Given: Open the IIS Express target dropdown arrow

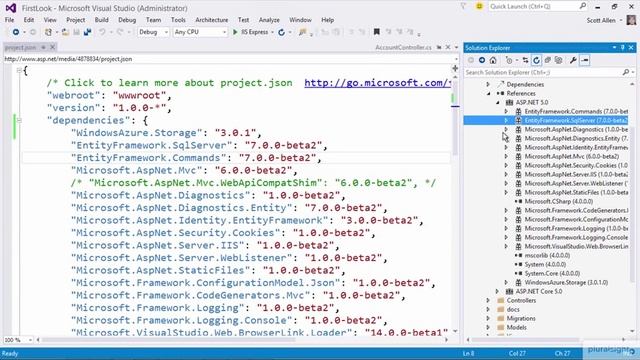Looking at the screenshot, I should coord(272,32).
